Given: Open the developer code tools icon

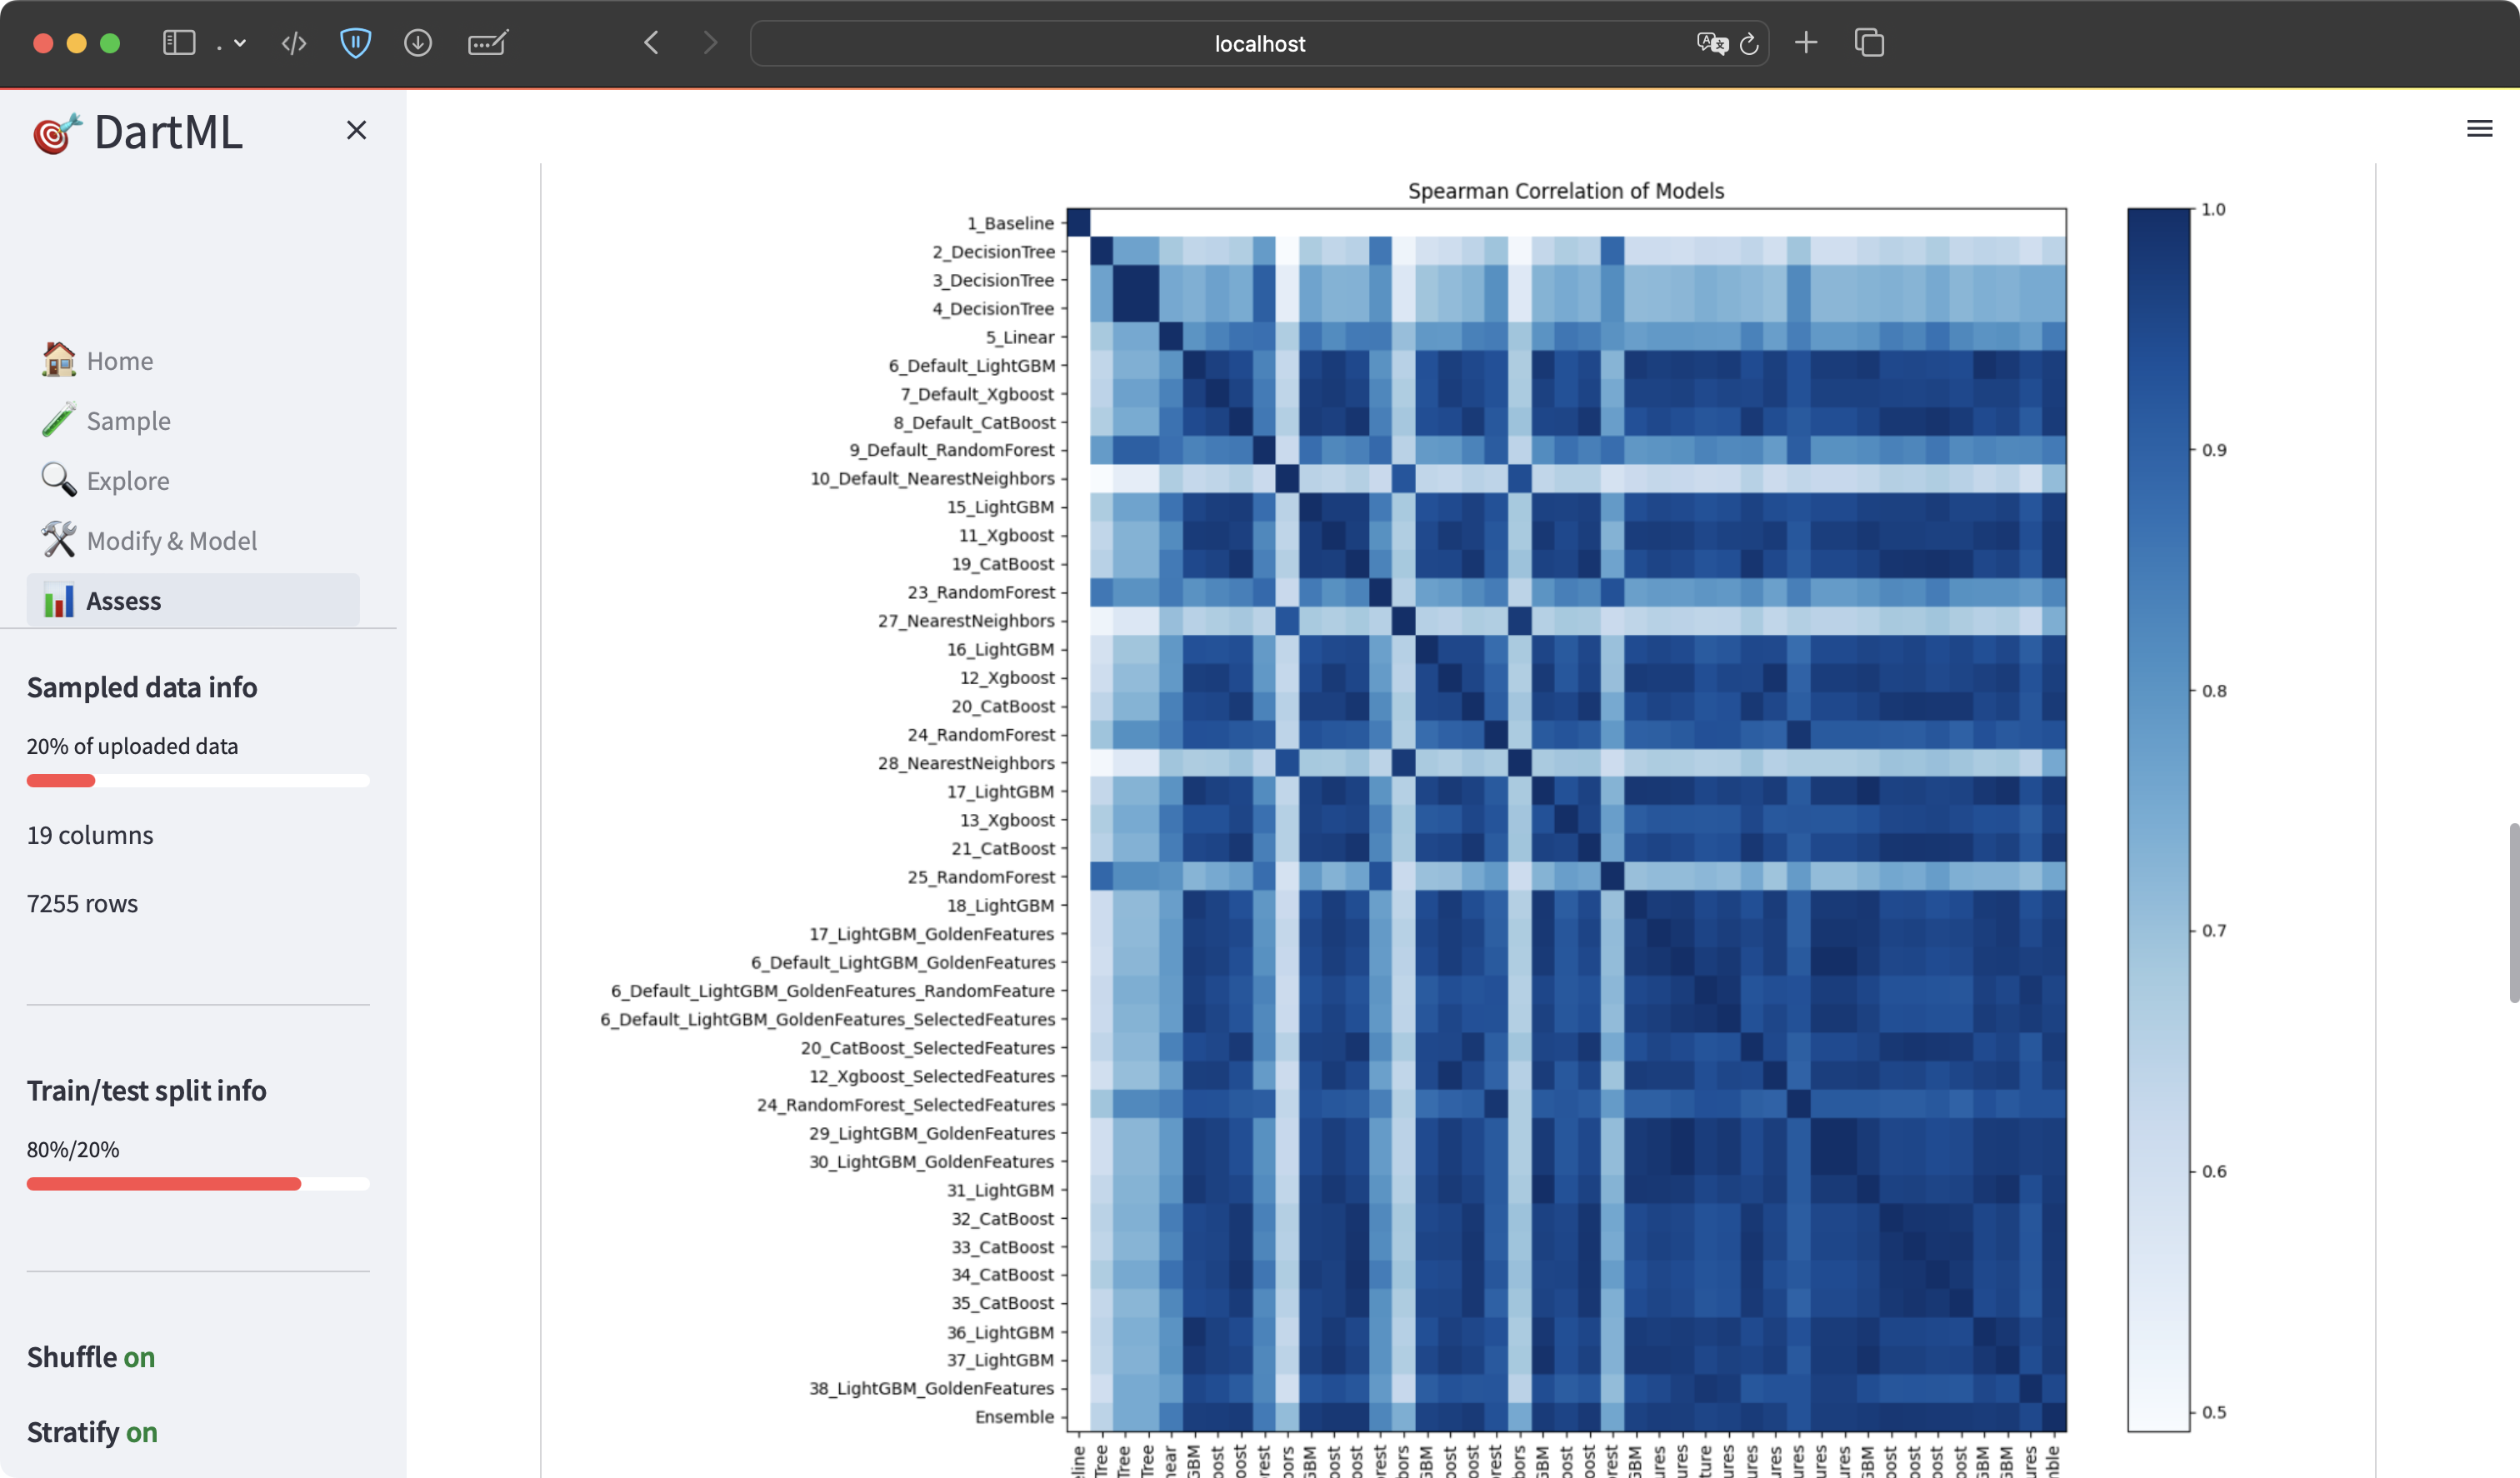Looking at the screenshot, I should [x=294, y=43].
